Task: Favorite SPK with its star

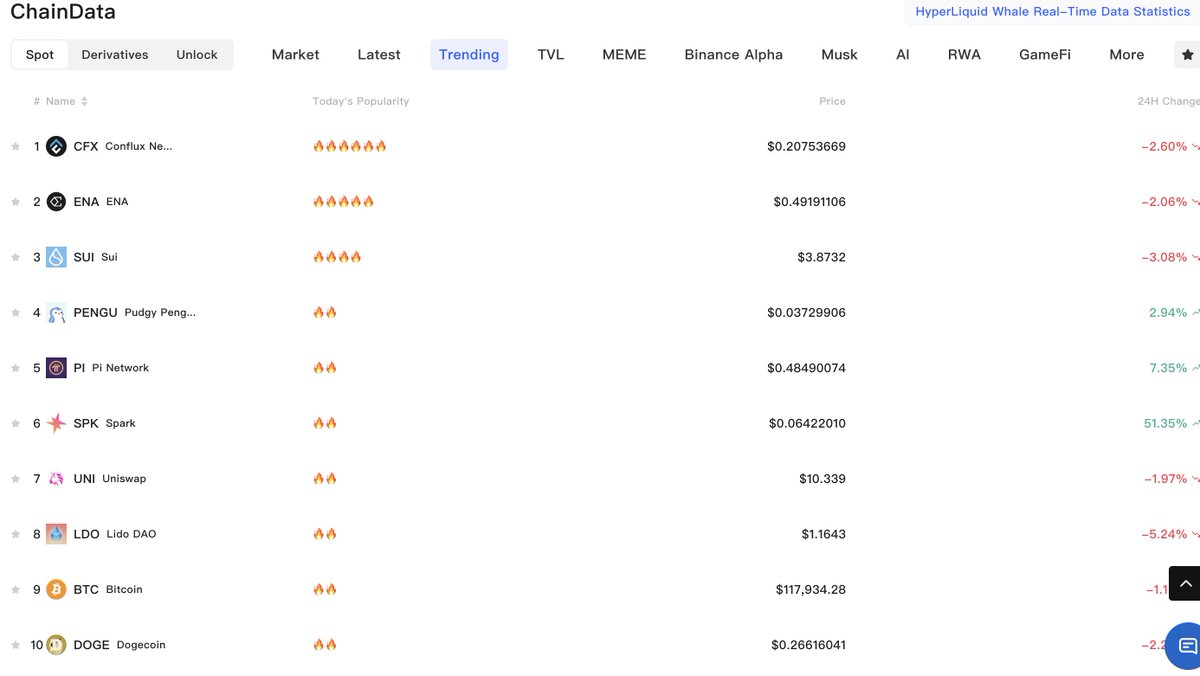Action: click(15, 423)
